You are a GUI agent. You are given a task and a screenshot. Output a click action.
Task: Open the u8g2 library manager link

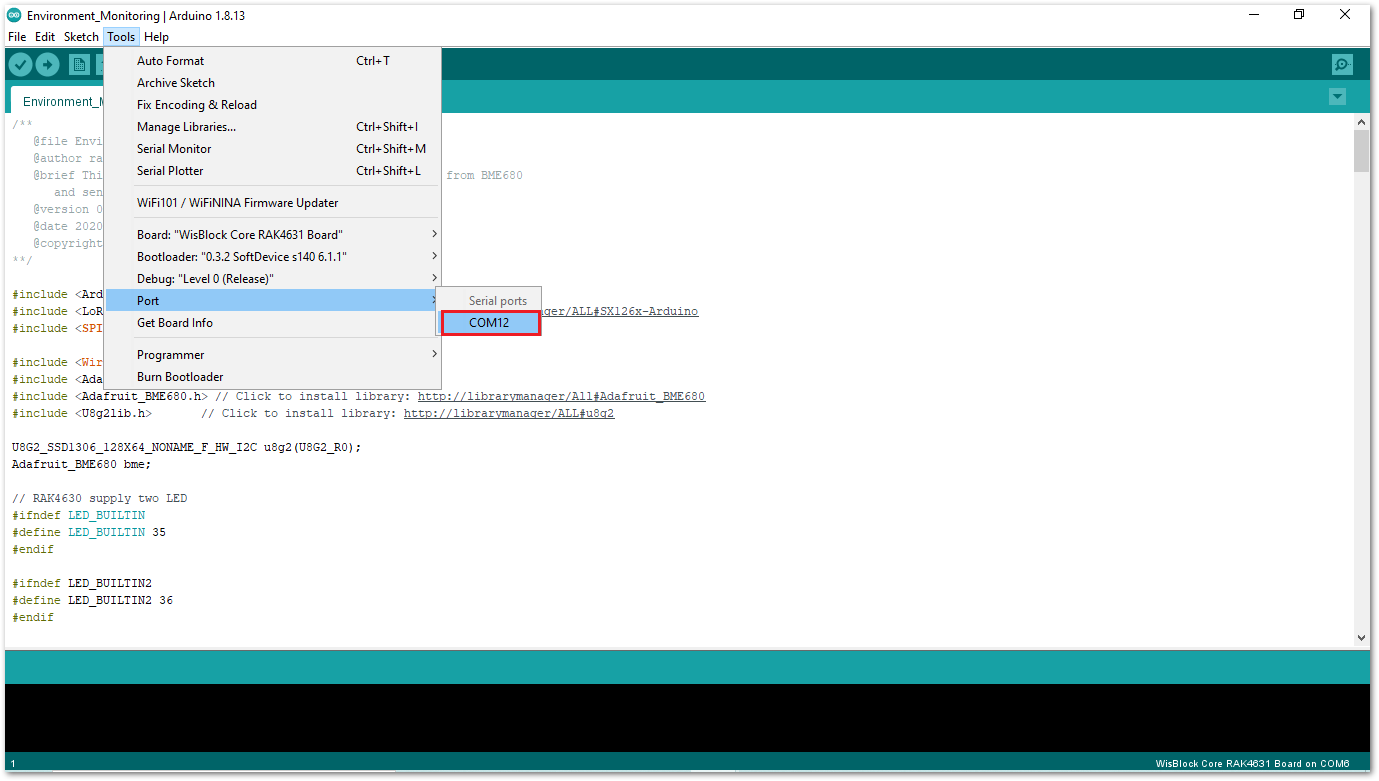pyautogui.click(x=508, y=413)
